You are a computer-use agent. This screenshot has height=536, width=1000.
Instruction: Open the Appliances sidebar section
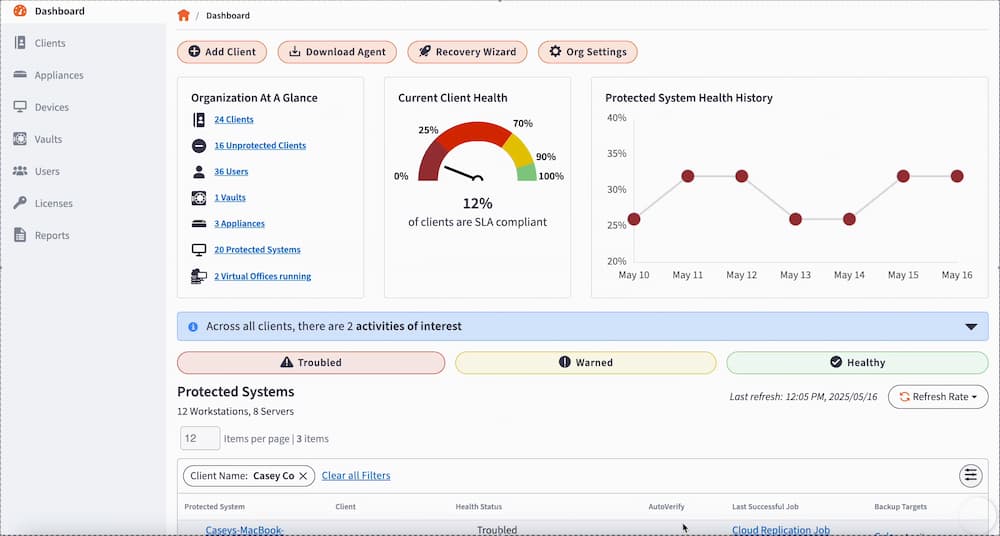58,75
